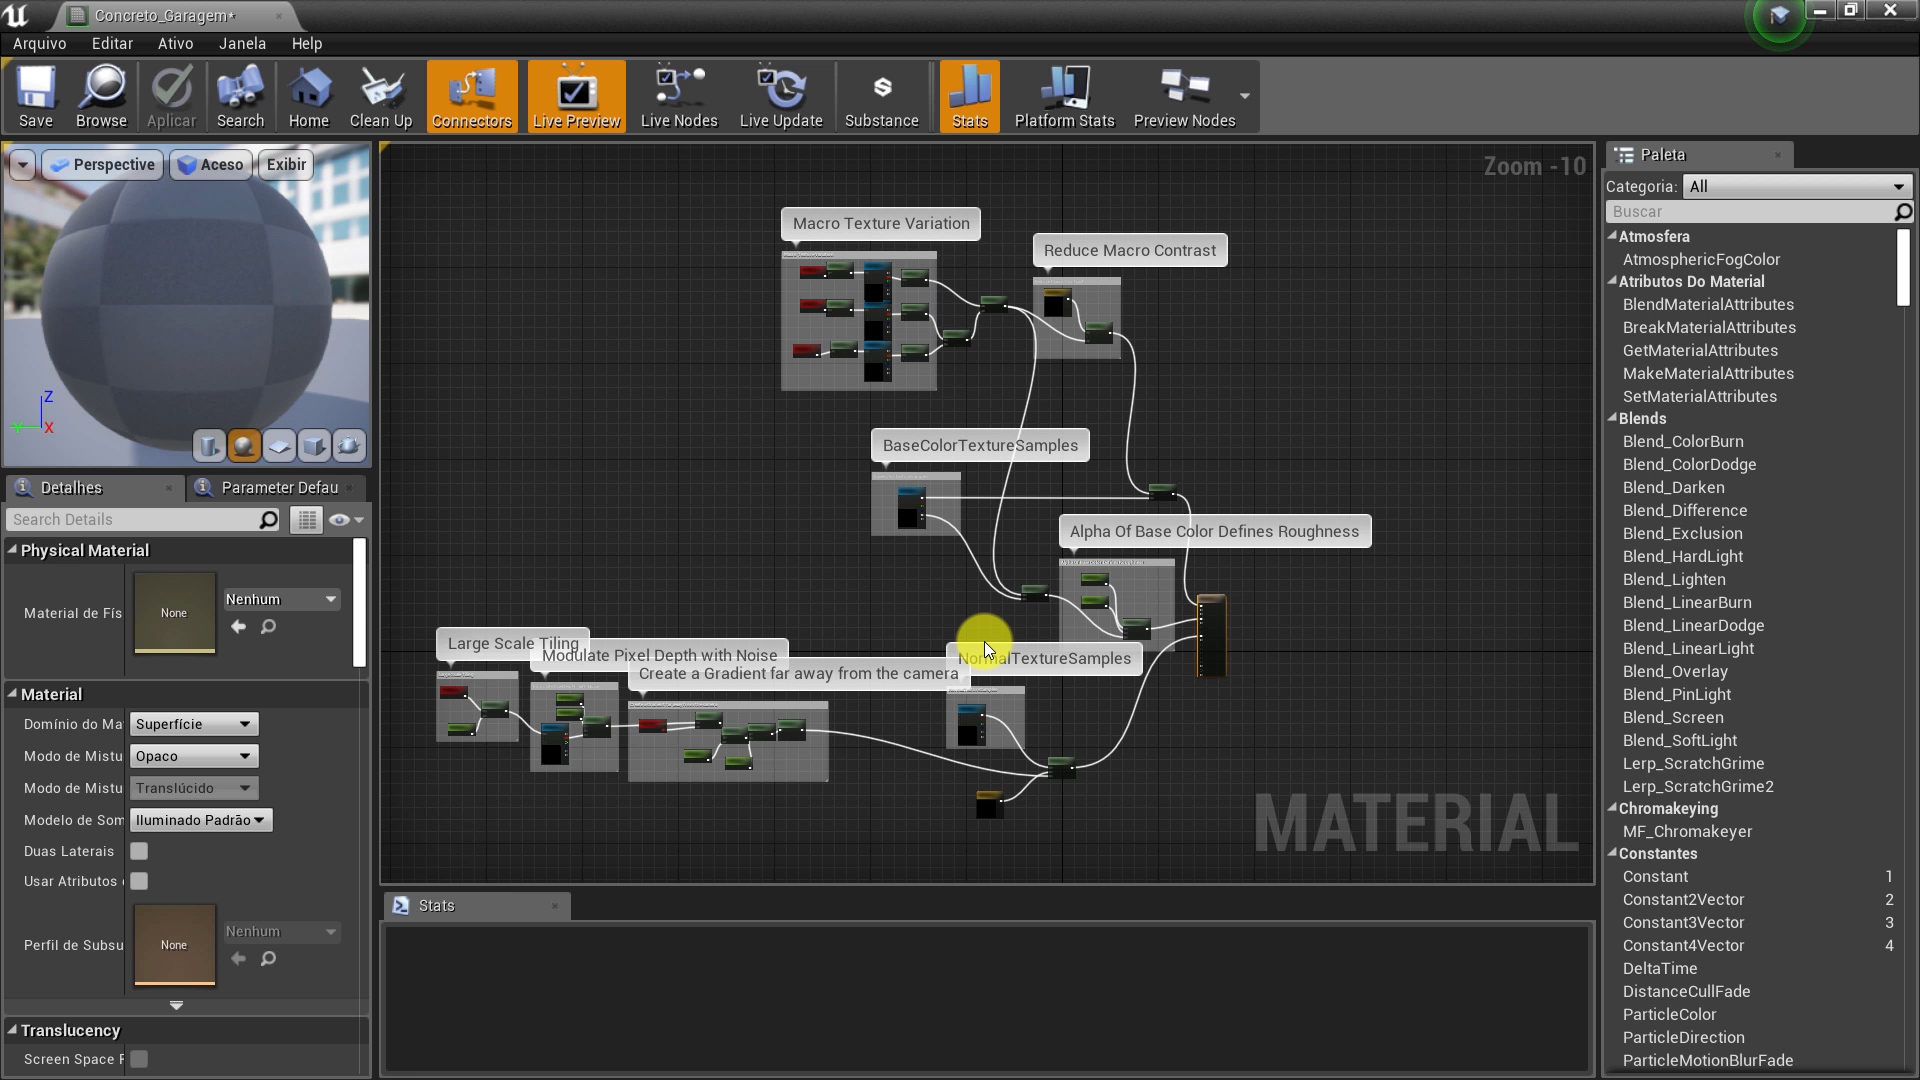The image size is (1920, 1080).
Task: Open the Janela menu
Action: tap(242, 43)
